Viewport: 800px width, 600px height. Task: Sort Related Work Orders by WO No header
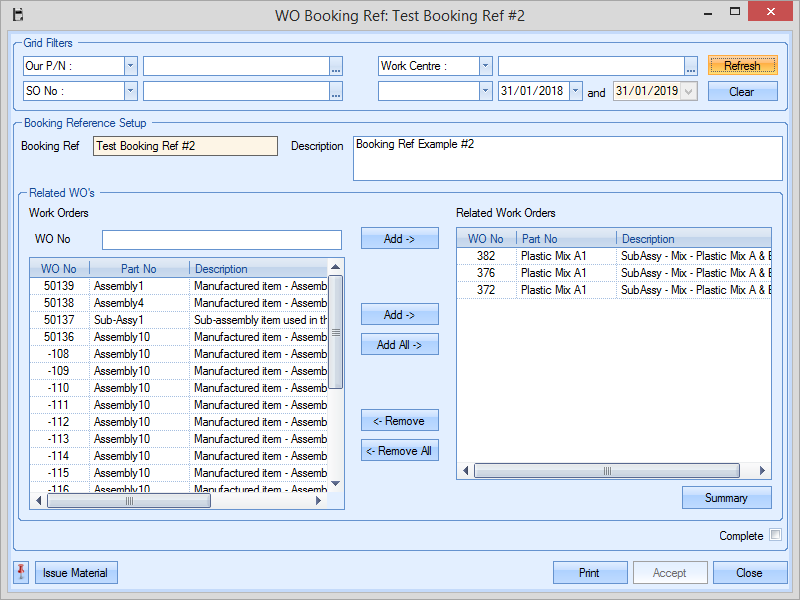[x=486, y=239]
